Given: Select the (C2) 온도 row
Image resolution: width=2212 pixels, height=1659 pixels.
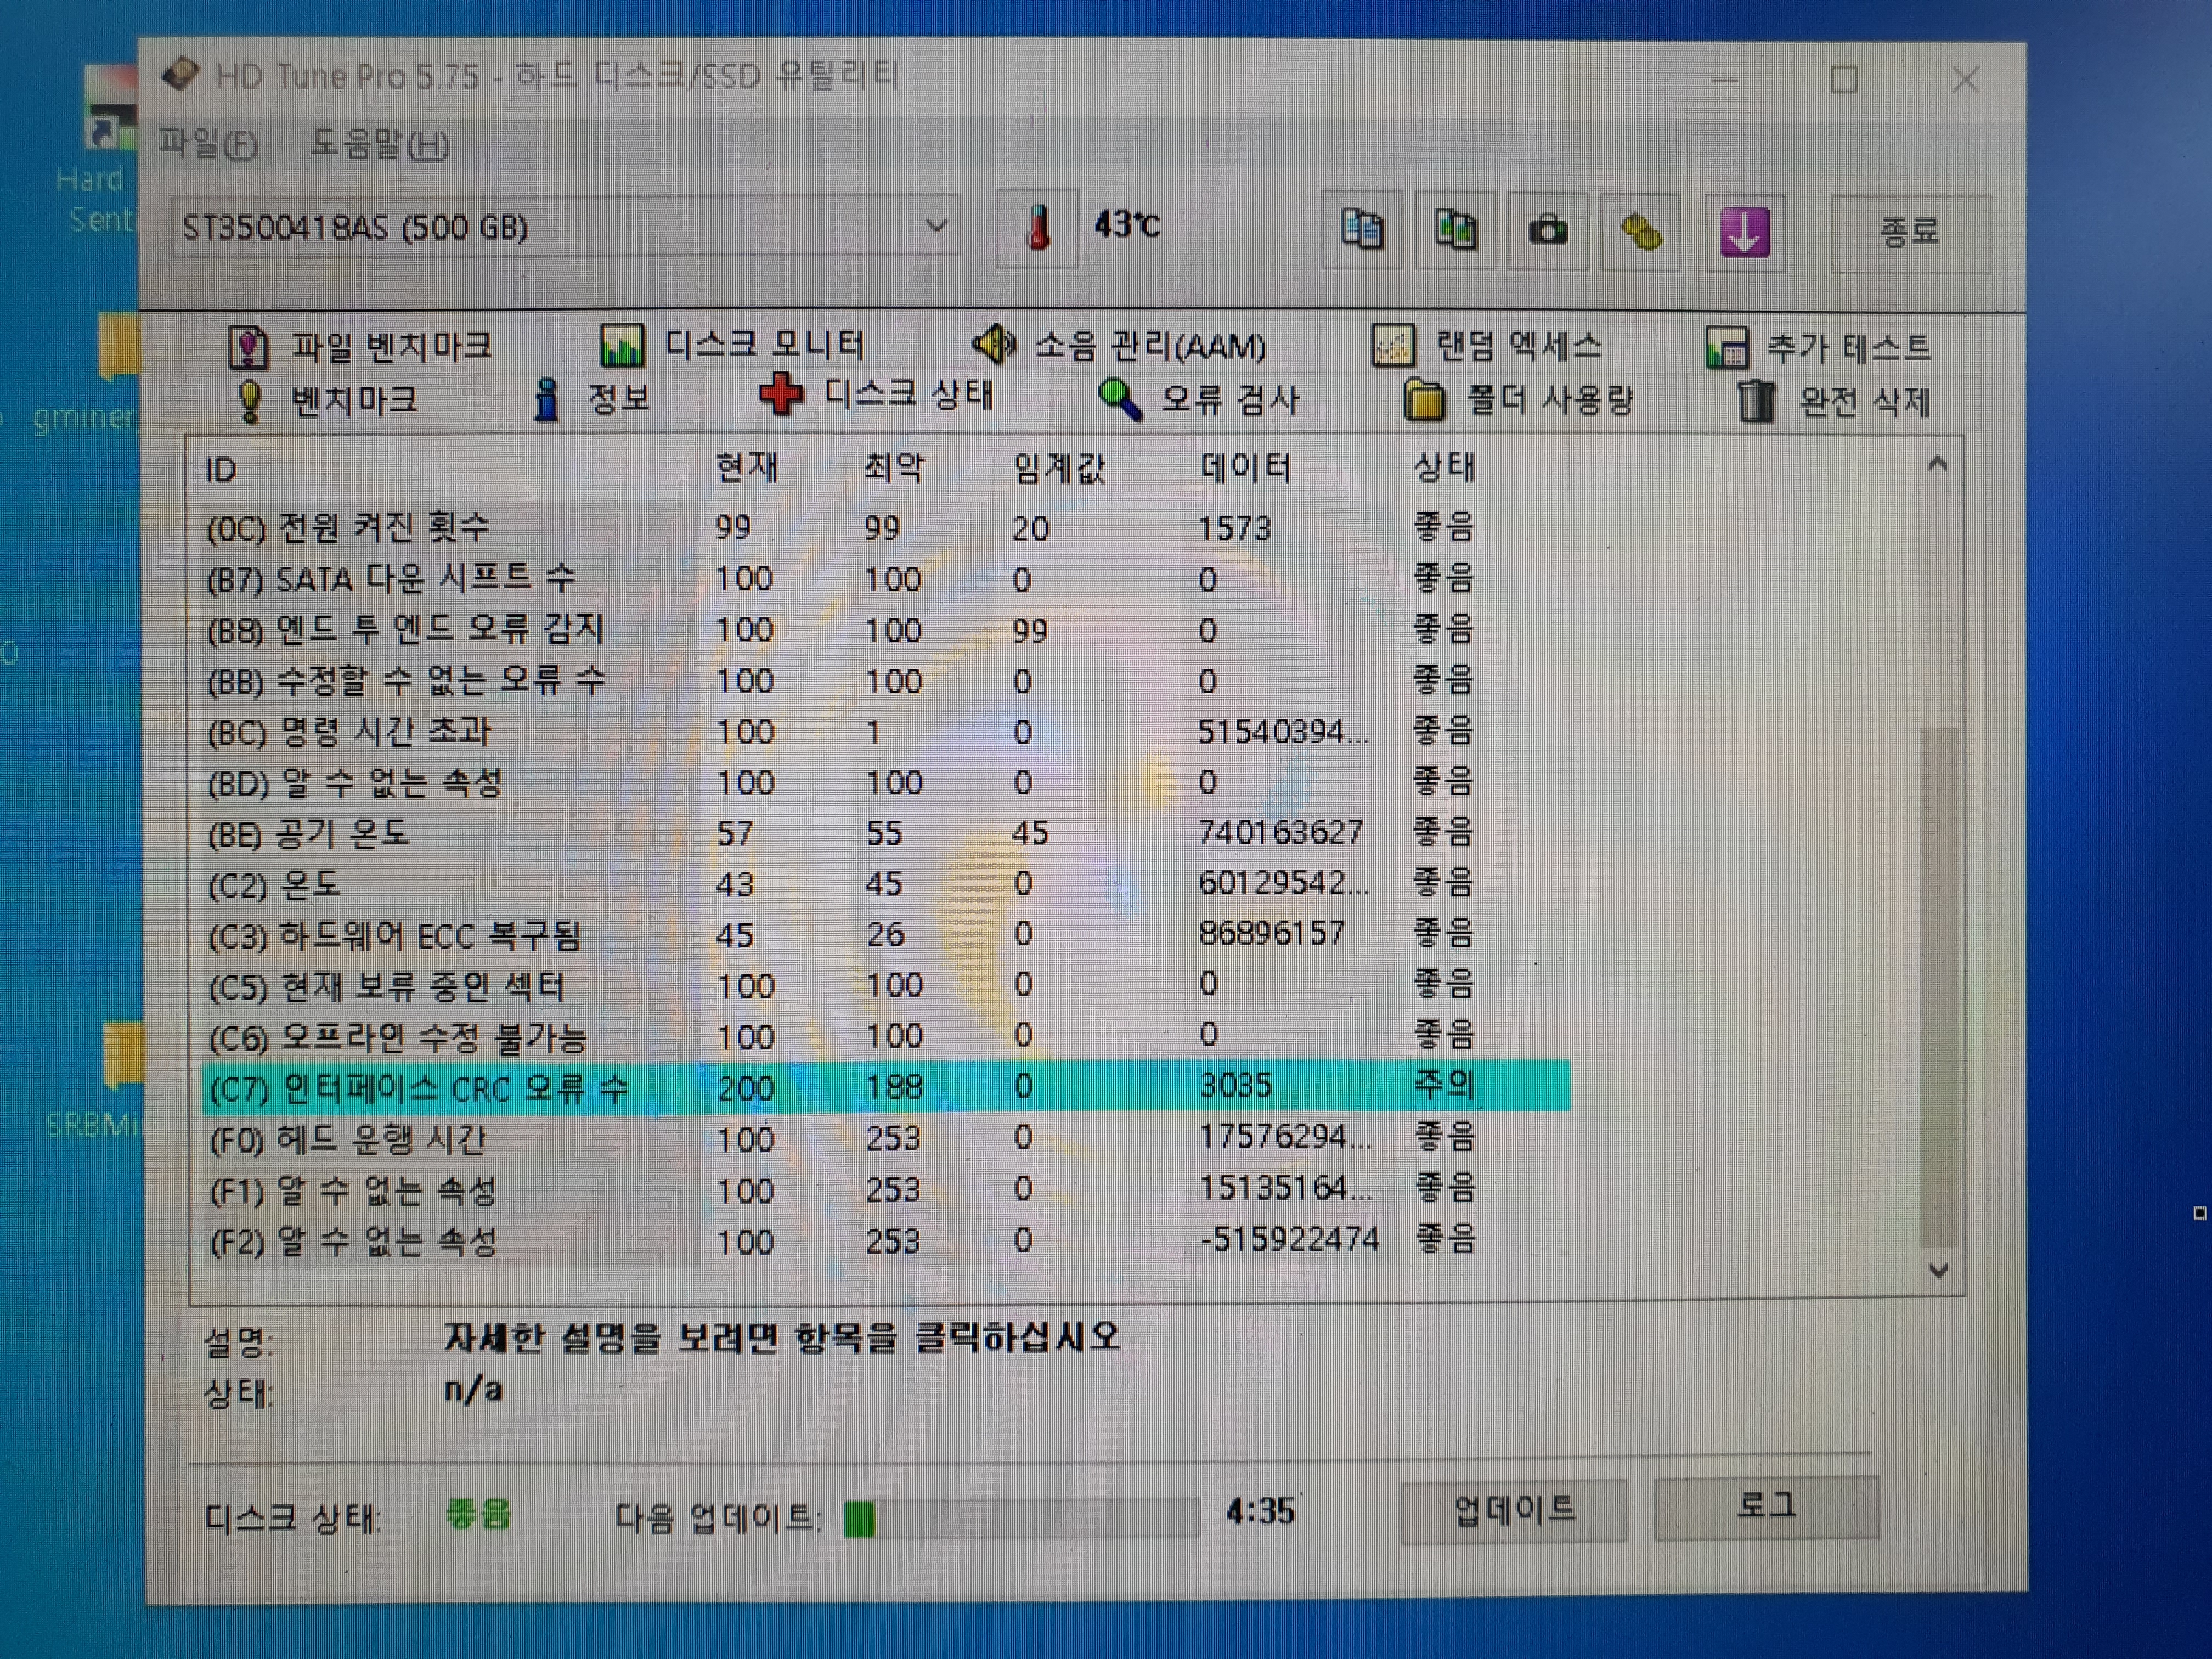Looking at the screenshot, I should [x=885, y=883].
